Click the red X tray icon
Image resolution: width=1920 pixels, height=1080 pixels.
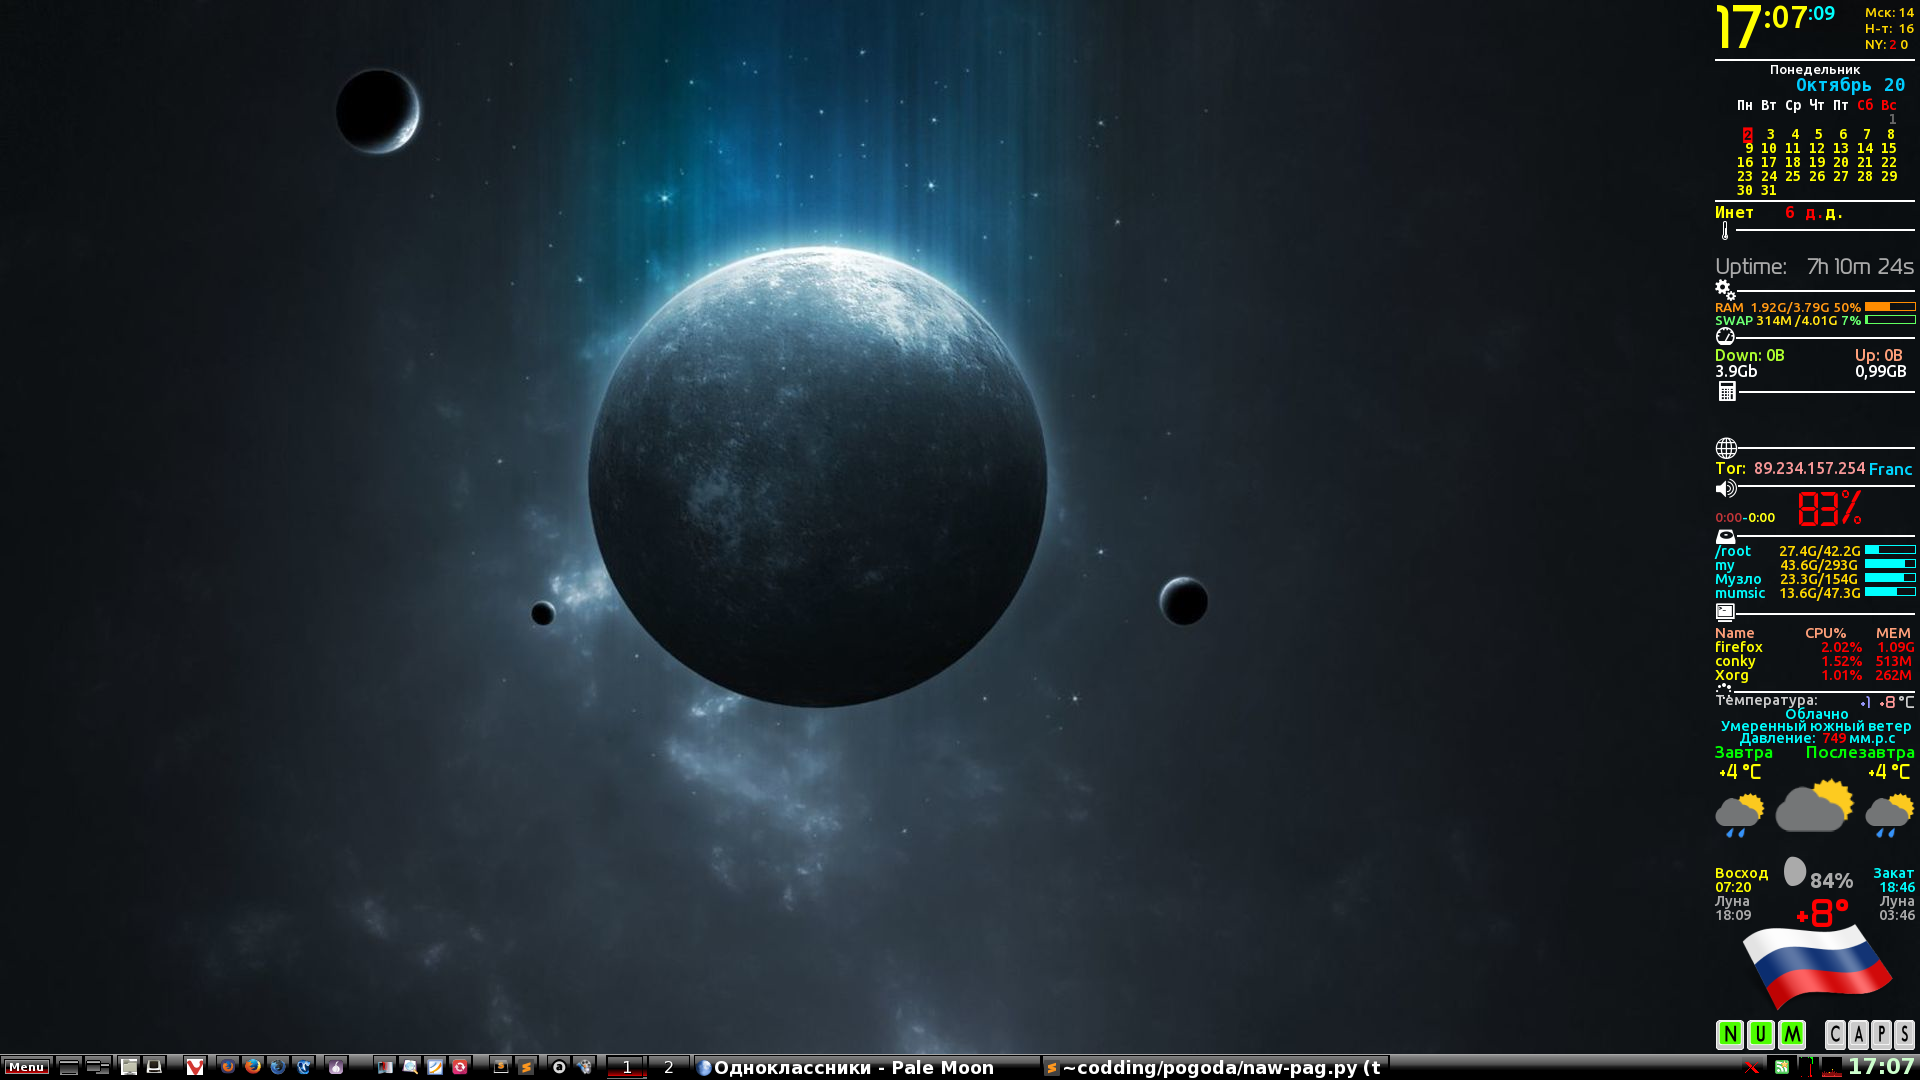coord(1751,1067)
